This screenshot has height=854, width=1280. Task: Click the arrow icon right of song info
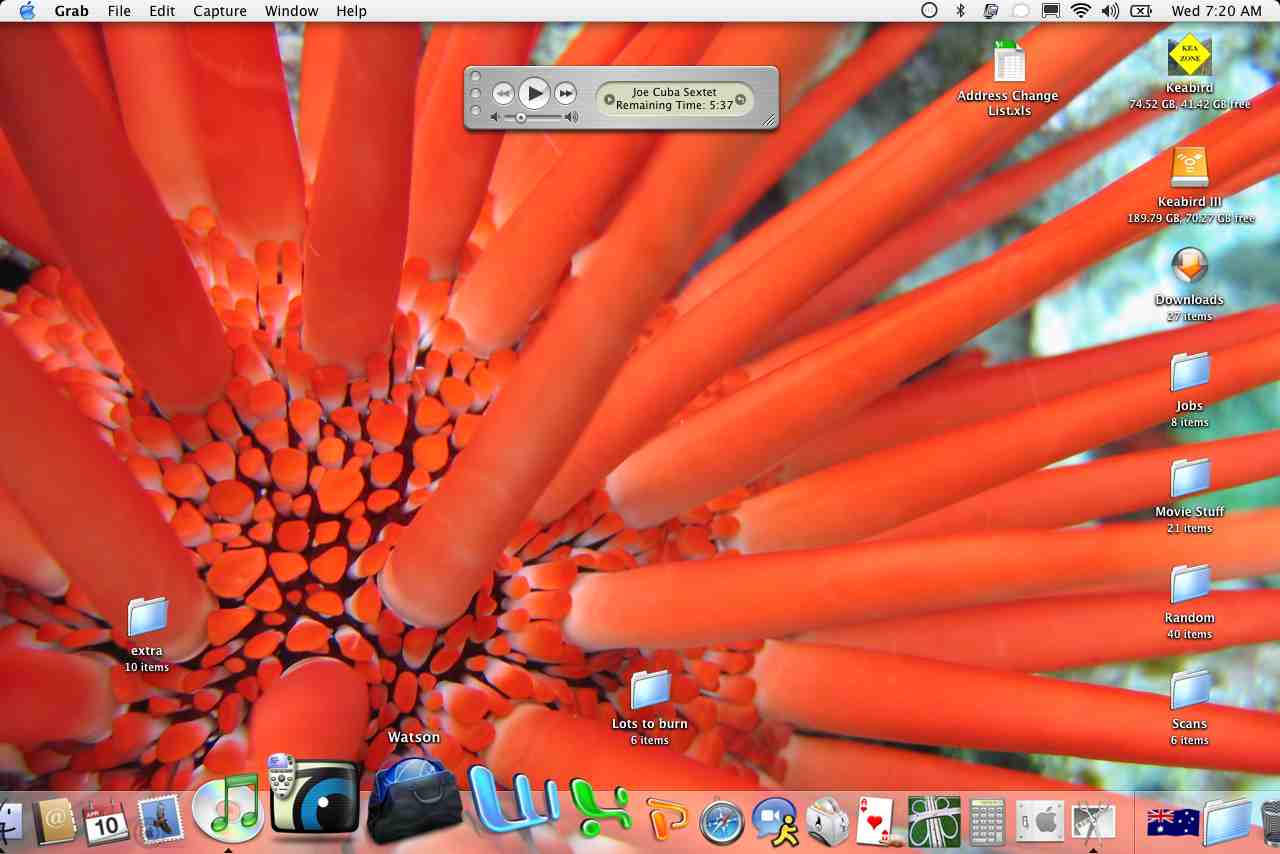[x=741, y=99]
